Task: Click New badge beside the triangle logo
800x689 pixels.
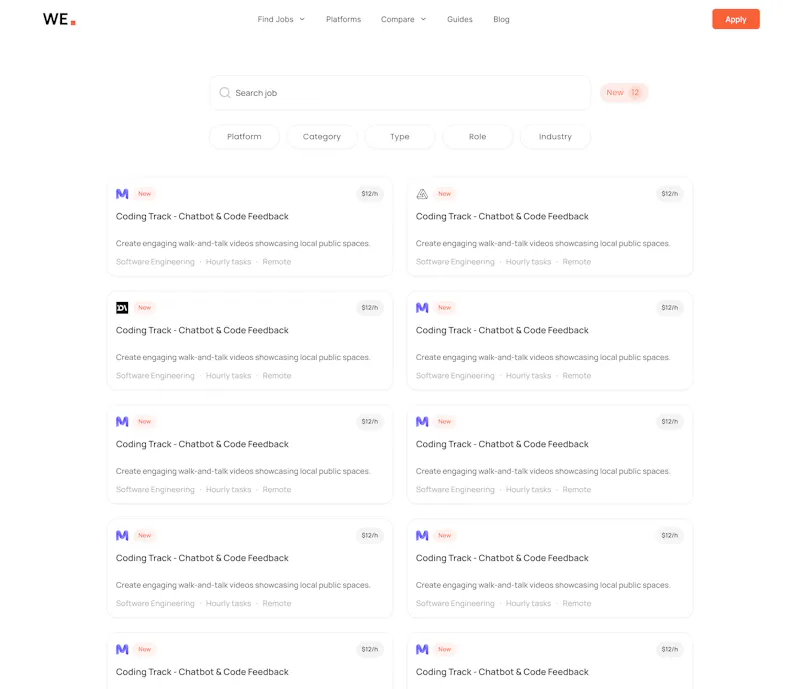Action: pos(444,194)
